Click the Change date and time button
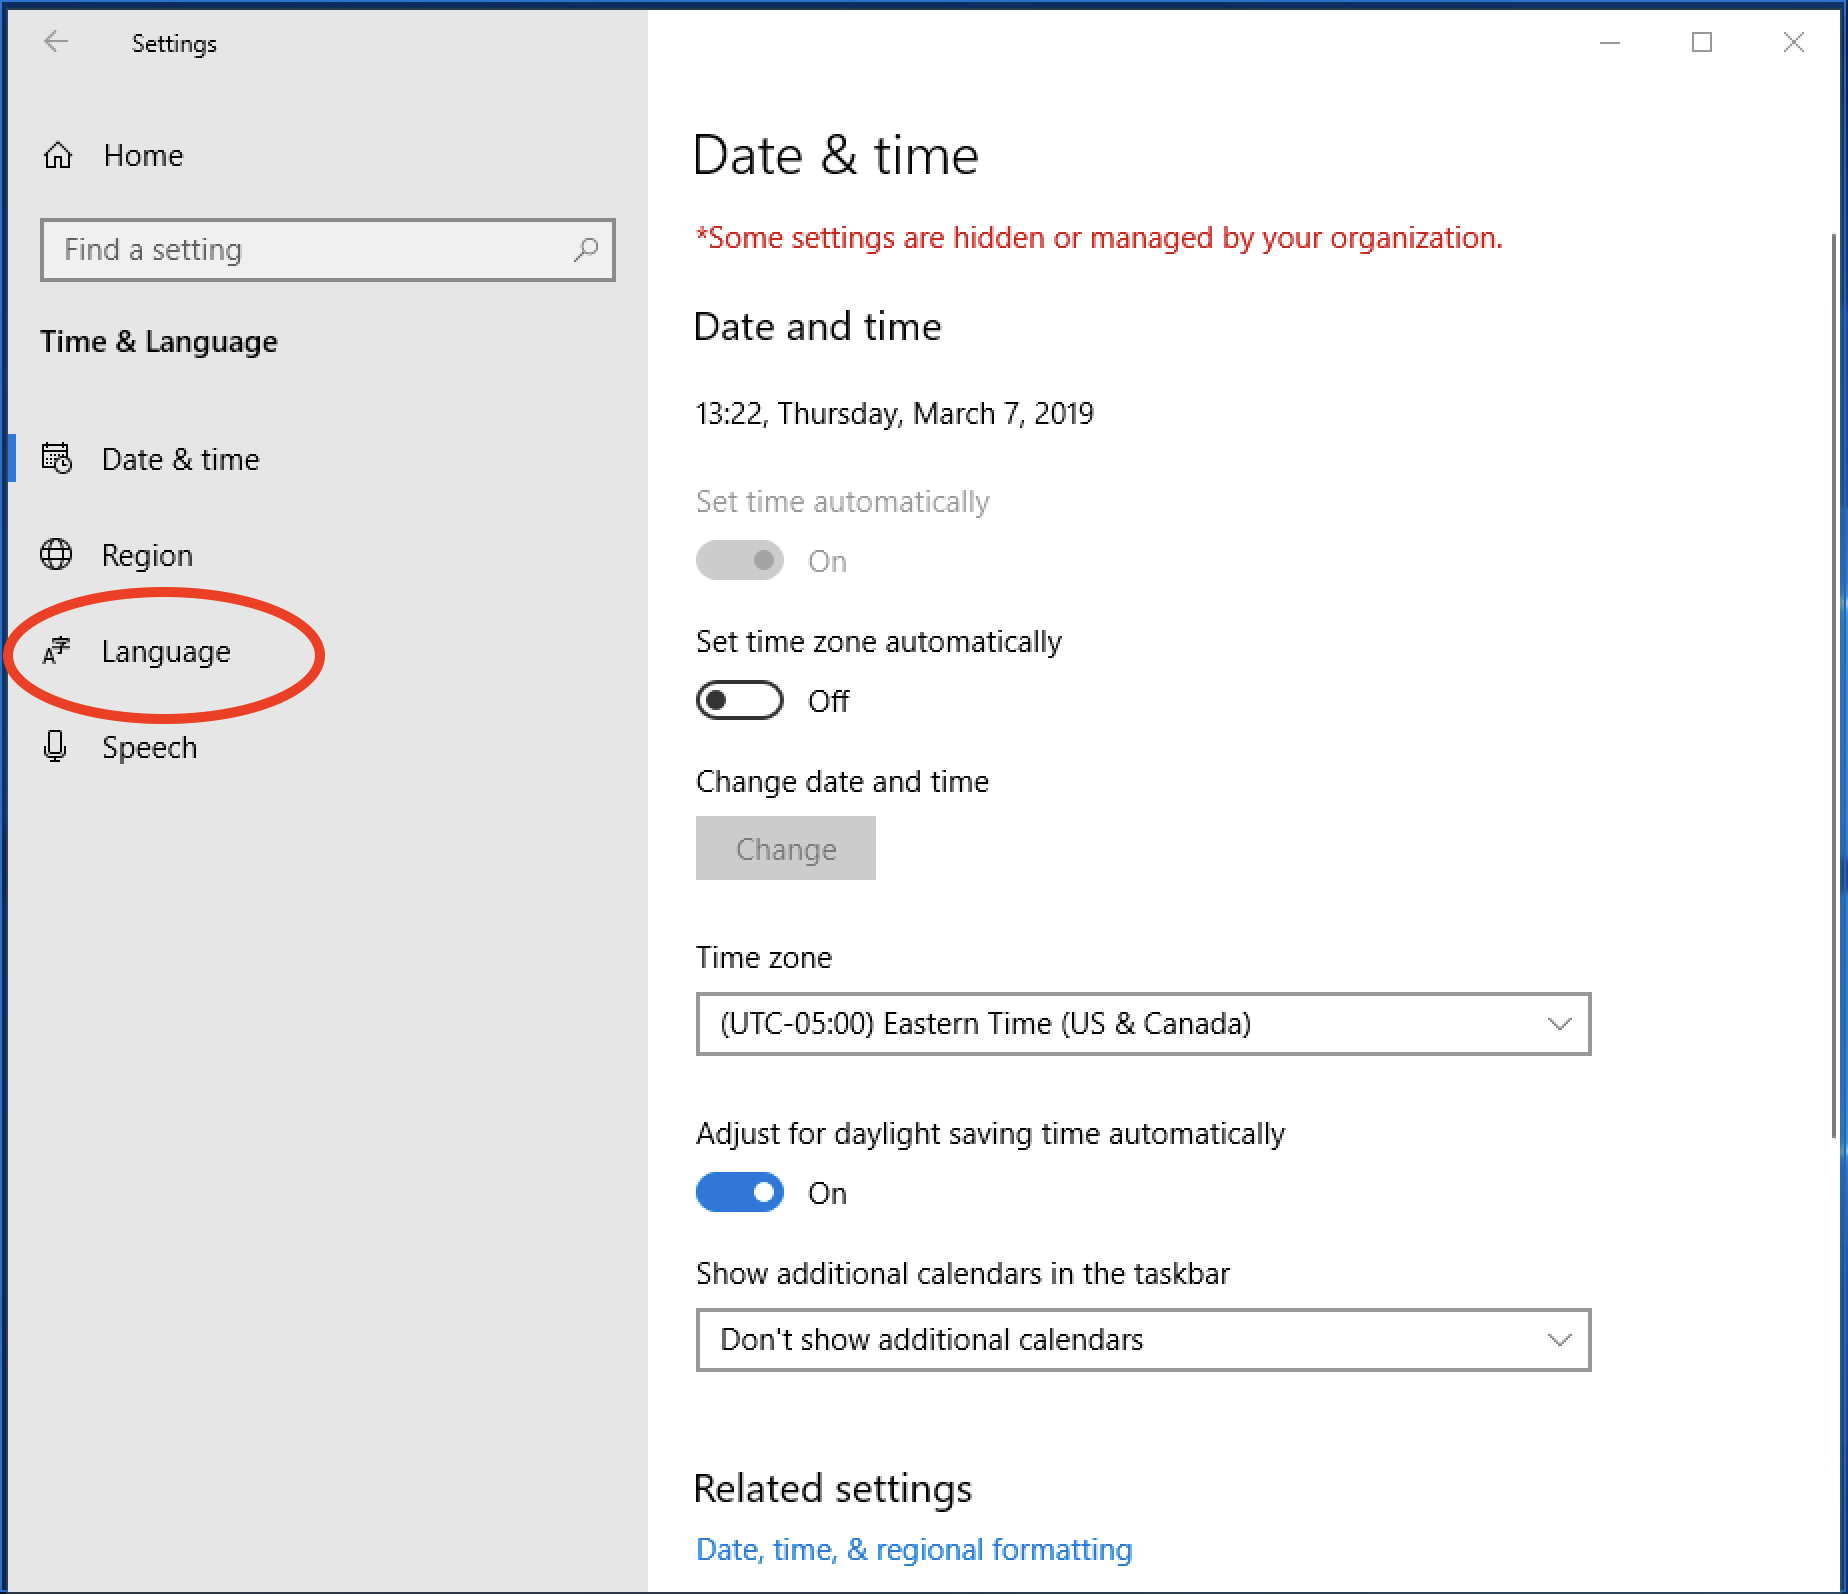1848x1594 pixels. click(x=785, y=848)
